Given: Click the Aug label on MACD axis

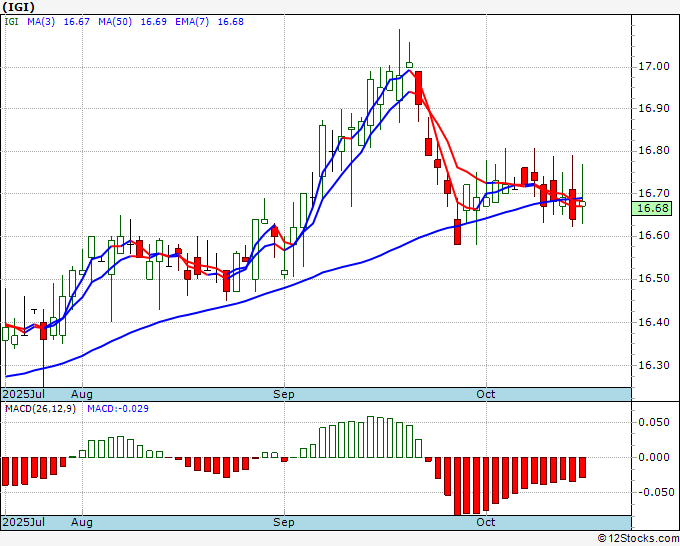Looking at the screenshot, I should [82, 522].
